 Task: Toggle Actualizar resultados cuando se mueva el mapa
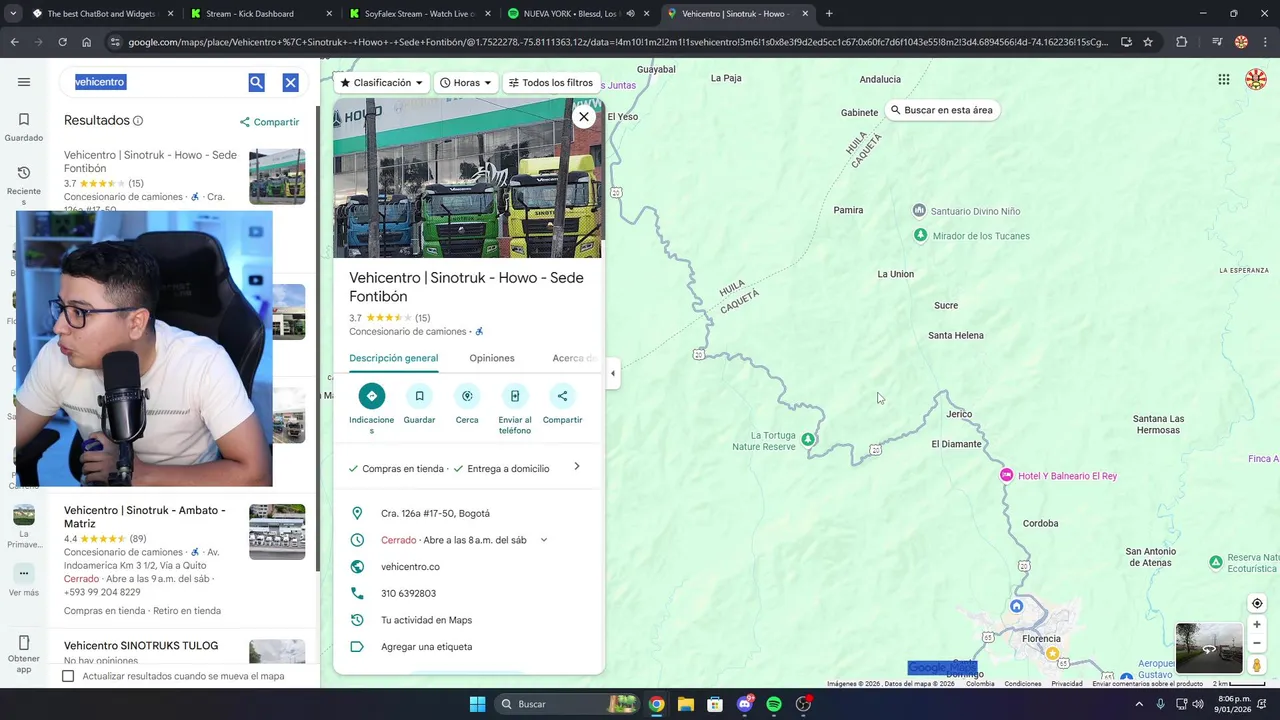68,676
